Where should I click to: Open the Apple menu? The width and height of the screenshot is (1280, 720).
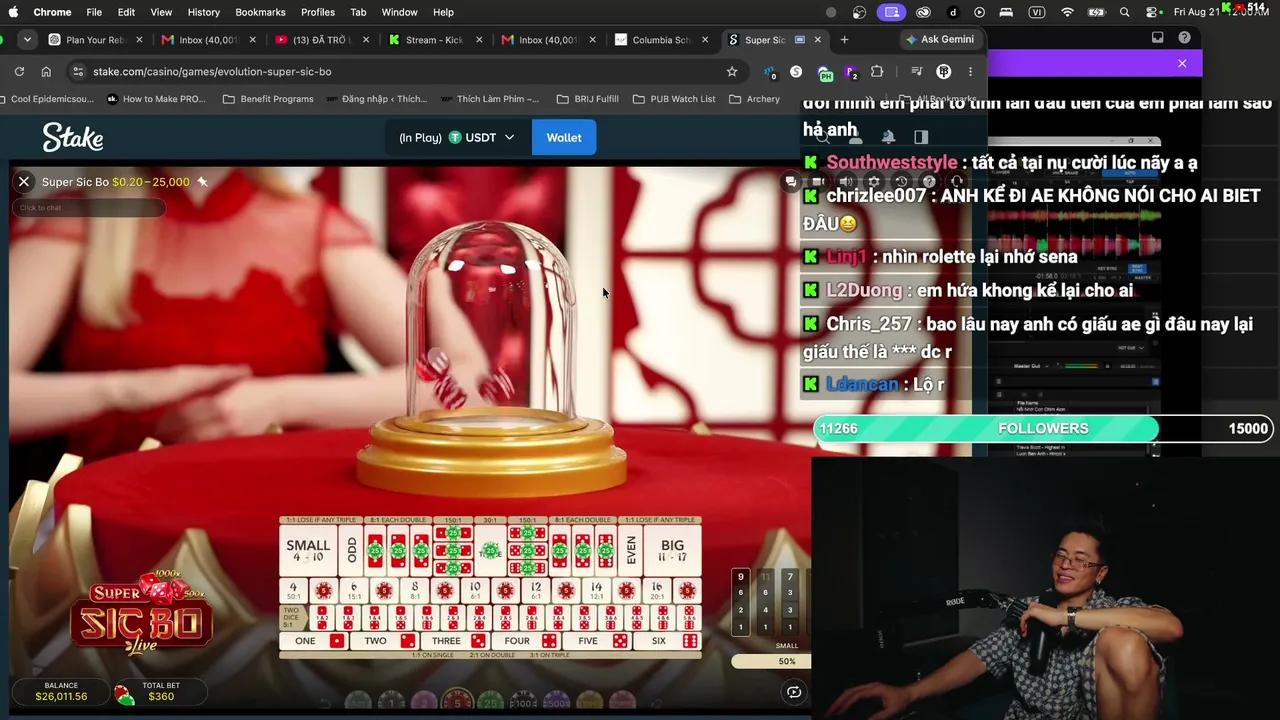[x=14, y=12]
